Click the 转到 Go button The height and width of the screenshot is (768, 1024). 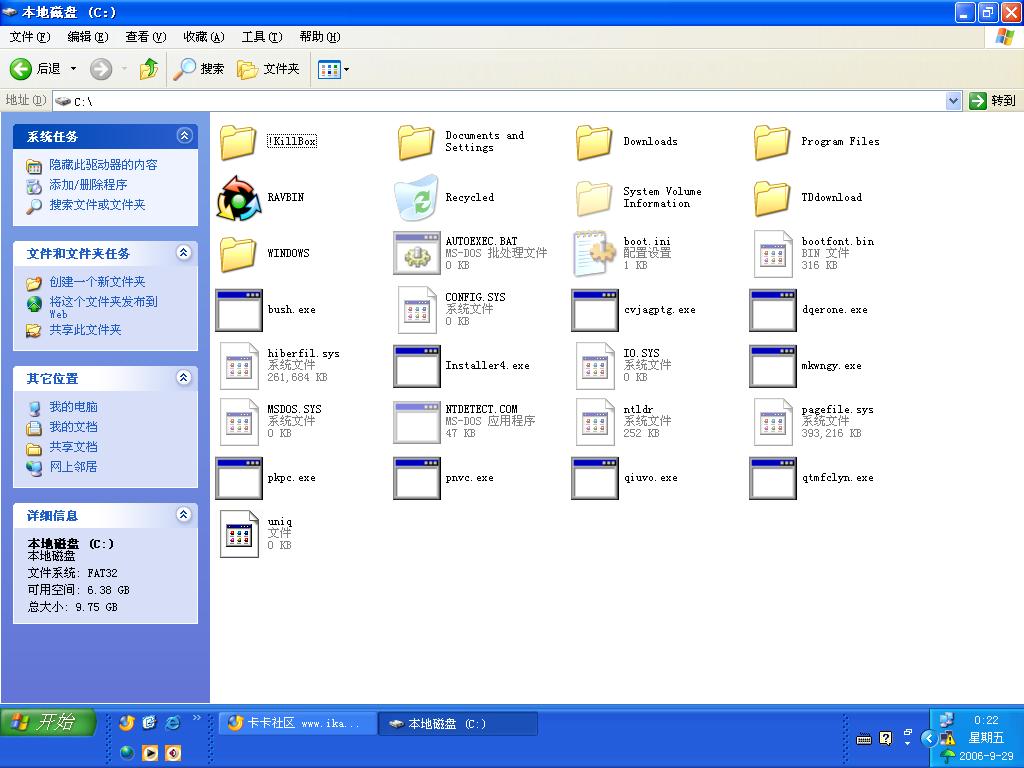click(x=992, y=100)
